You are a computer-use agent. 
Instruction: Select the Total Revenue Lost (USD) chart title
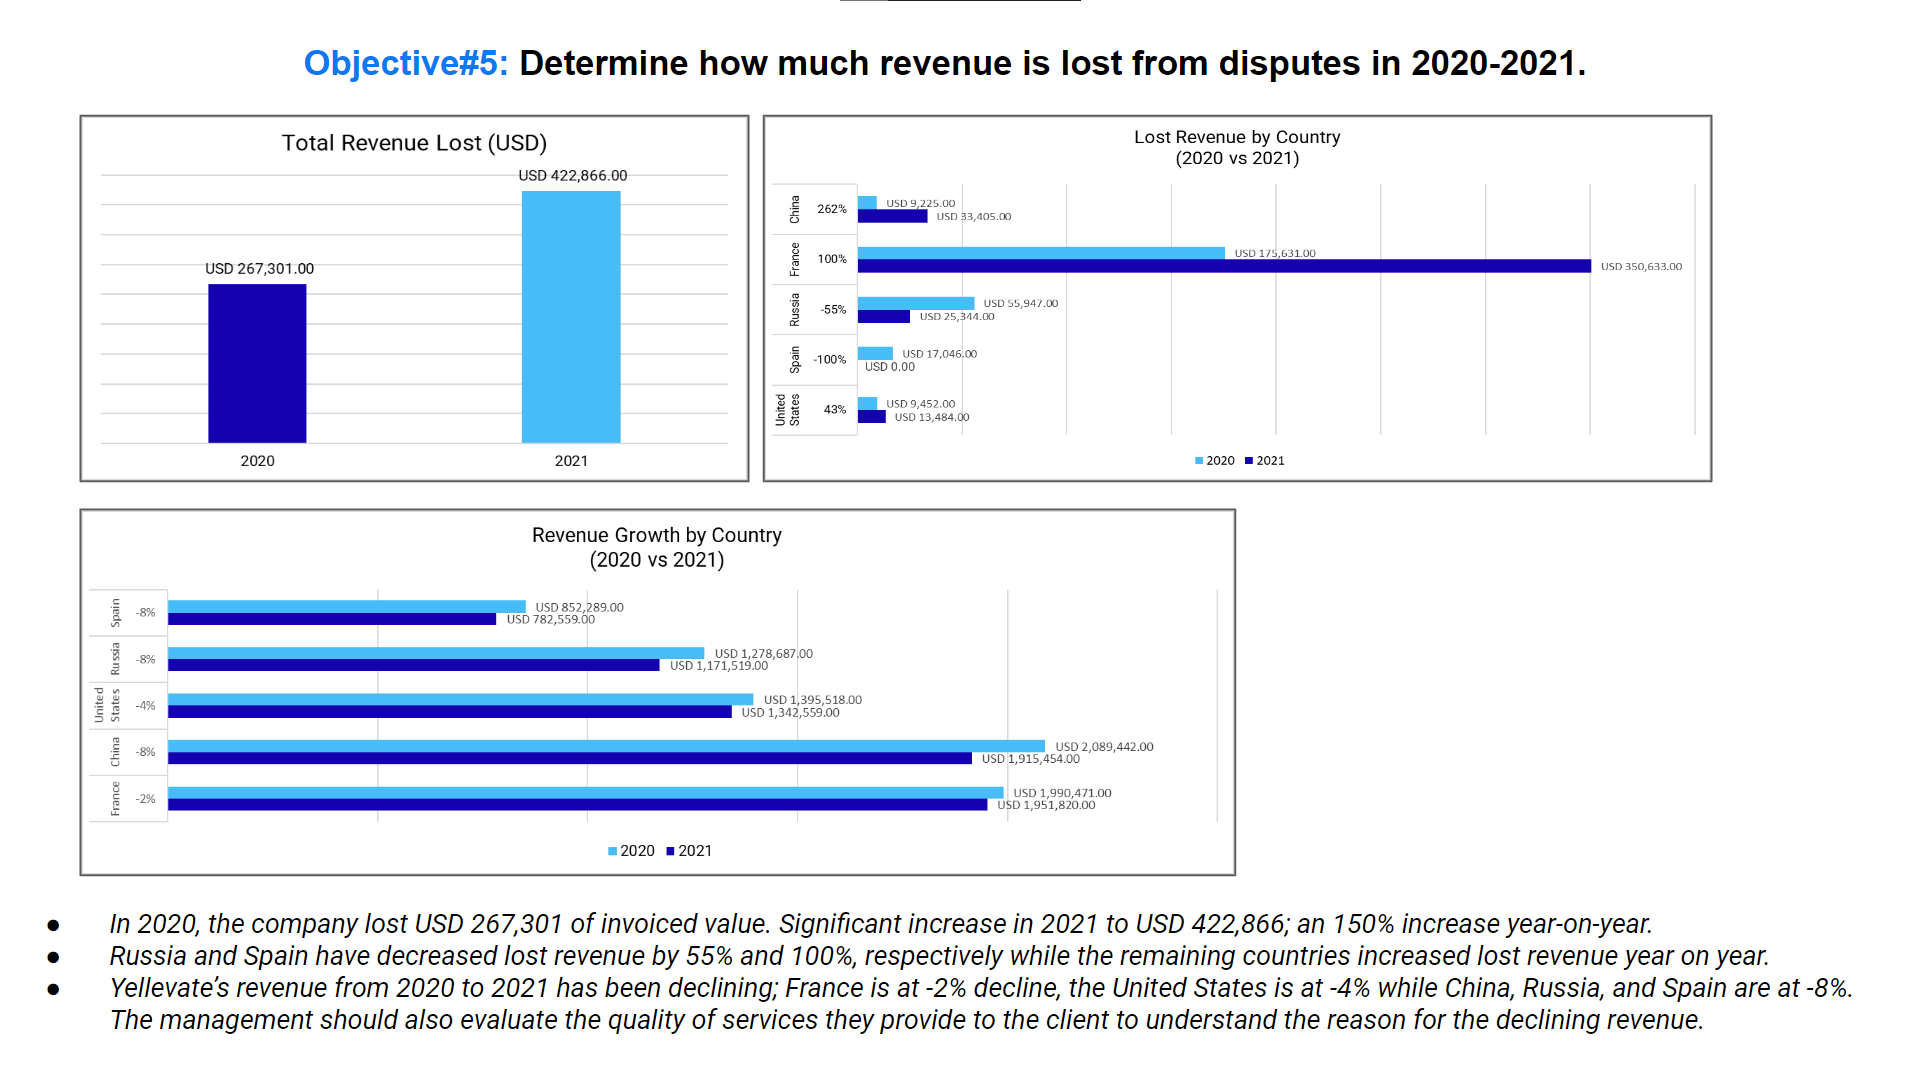pyautogui.click(x=414, y=143)
